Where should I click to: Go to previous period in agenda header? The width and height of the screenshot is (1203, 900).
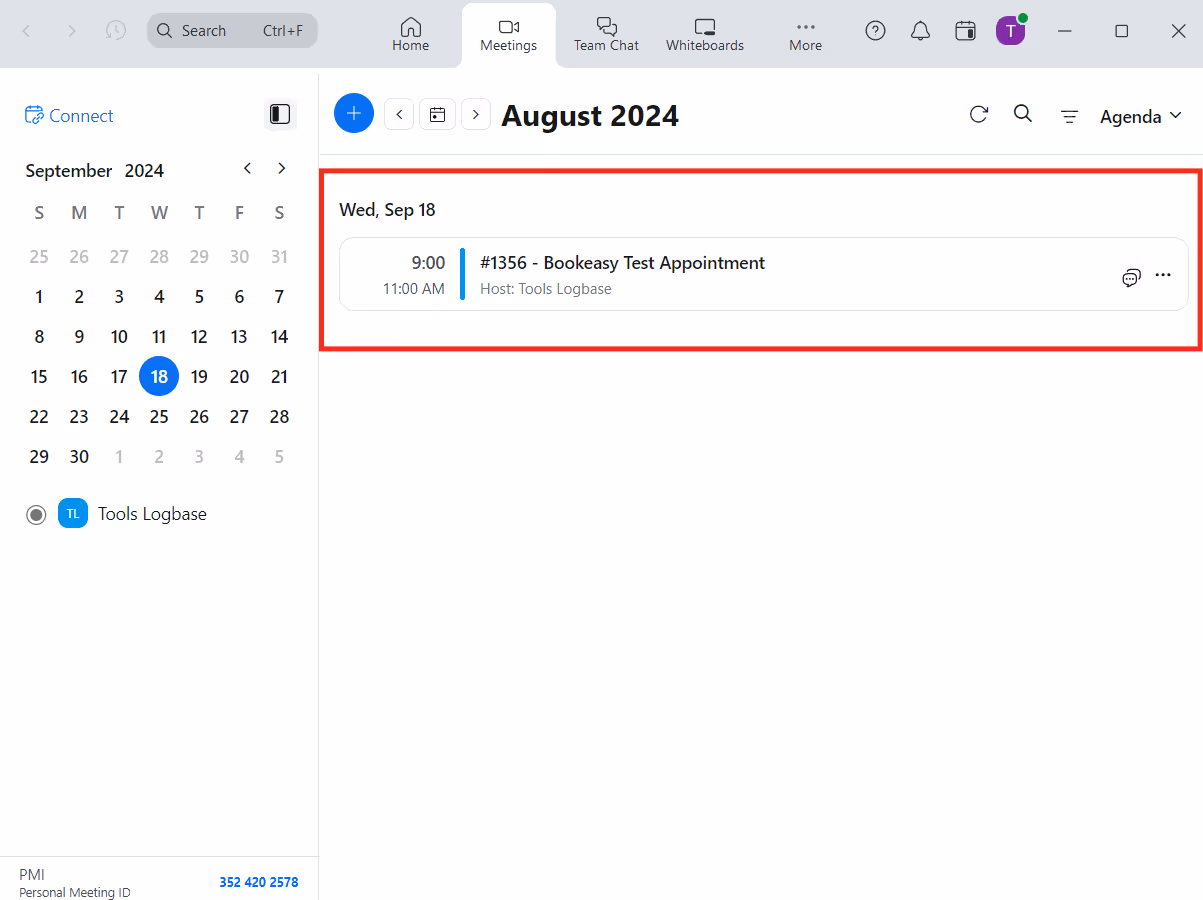399,115
